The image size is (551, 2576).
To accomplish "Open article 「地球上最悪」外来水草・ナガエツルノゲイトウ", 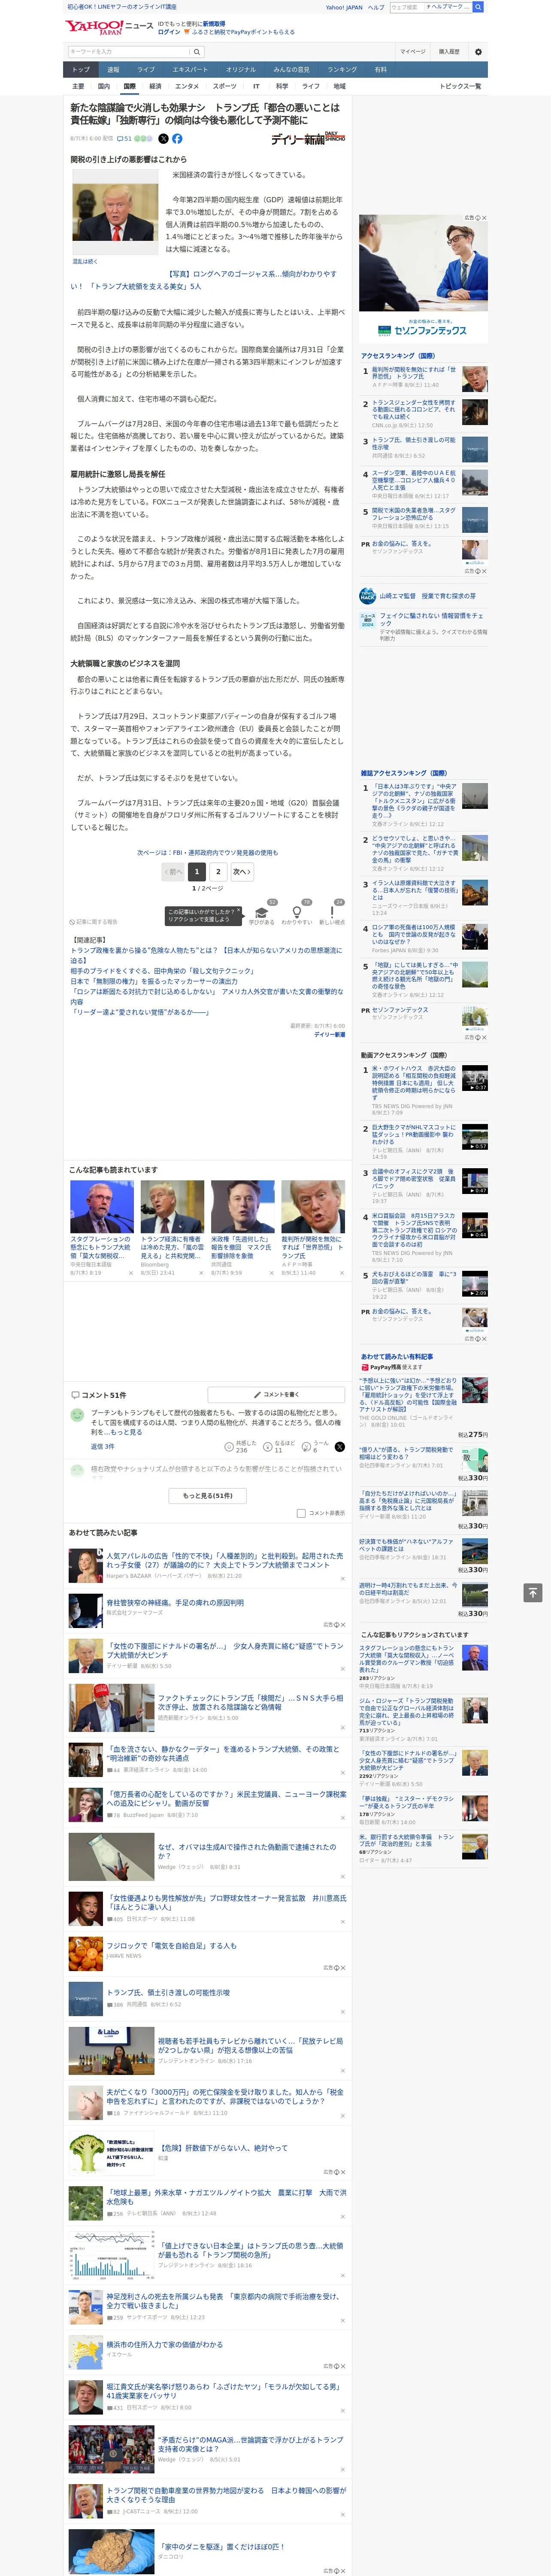I will click(226, 2197).
